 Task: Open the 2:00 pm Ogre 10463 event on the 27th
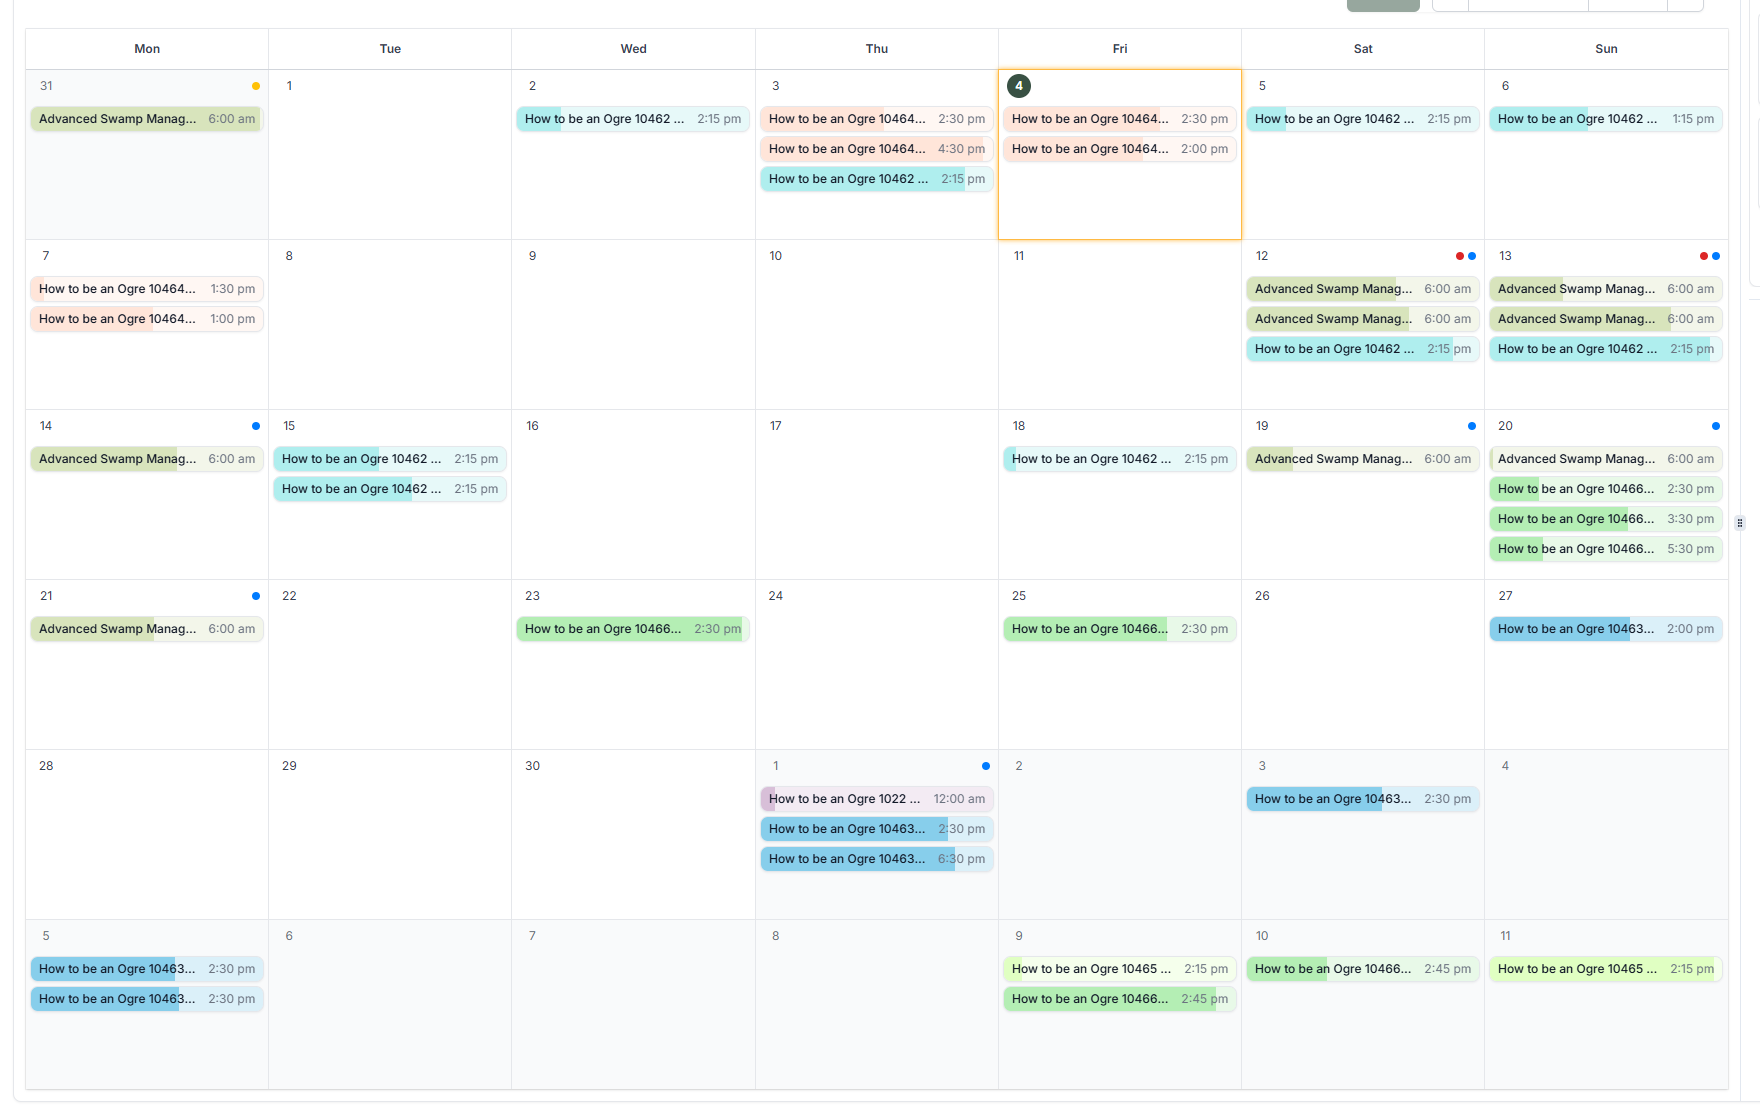[x=1606, y=629]
